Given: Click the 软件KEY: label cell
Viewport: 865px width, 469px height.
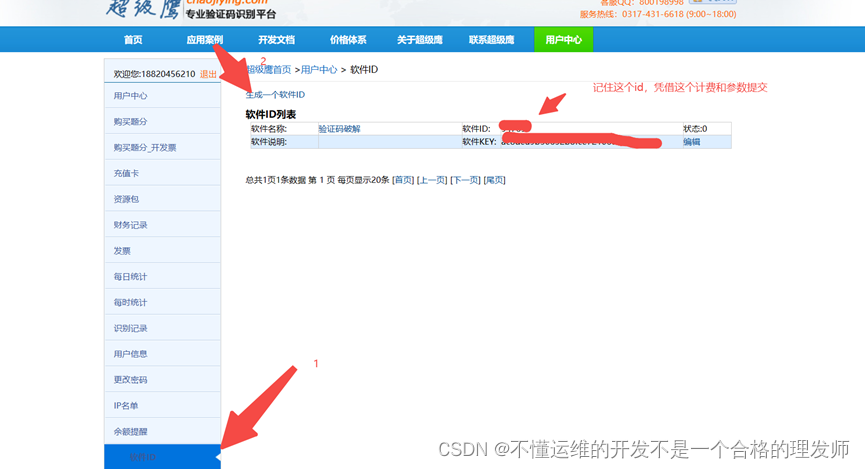Looking at the screenshot, I should tap(479, 142).
